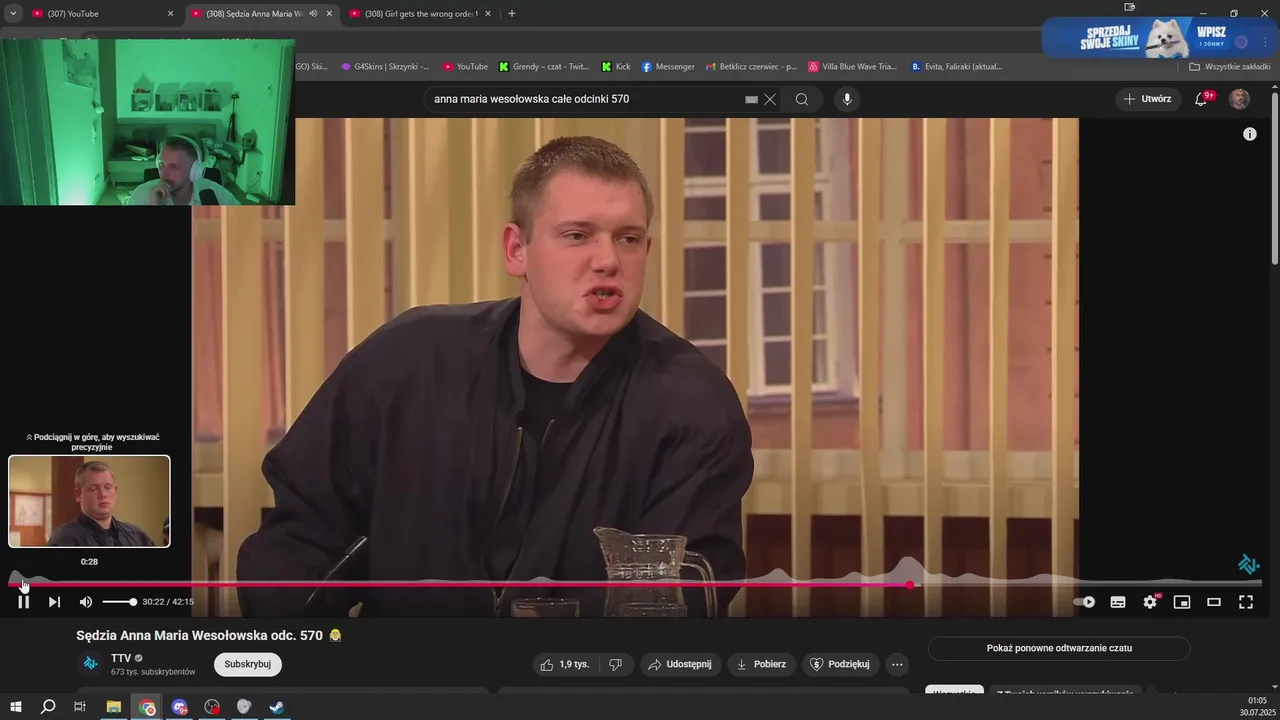Image resolution: width=1280 pixels, height=720 pixels.
Task: Like the video (1,9 tys.)
Action: coord(565,664)
